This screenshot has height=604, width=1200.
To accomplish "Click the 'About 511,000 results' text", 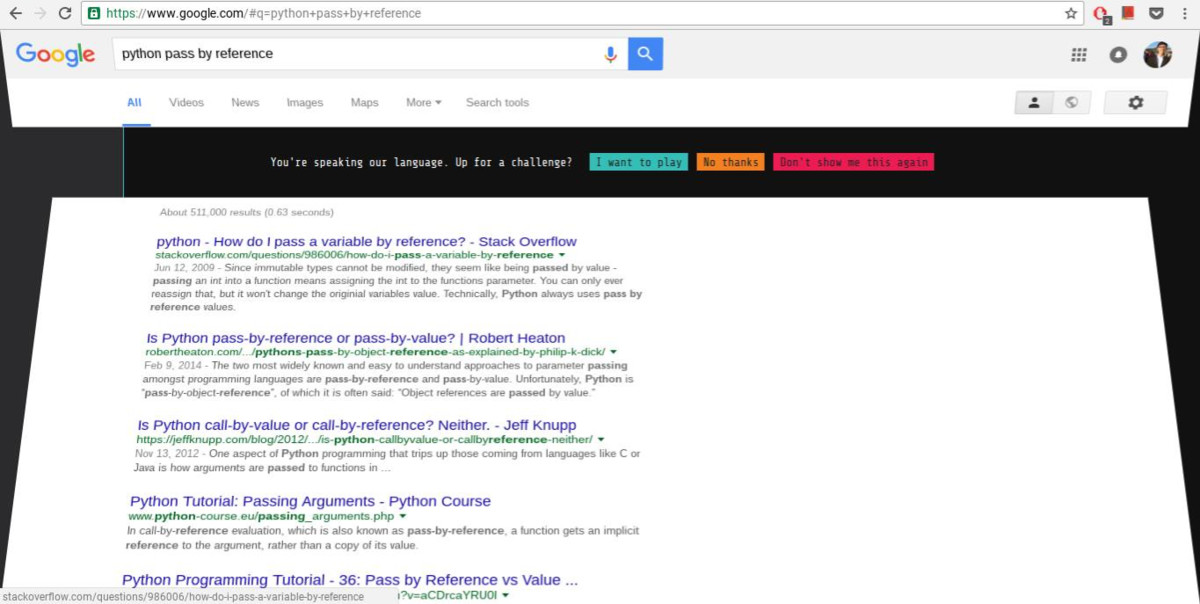I will pyautogui.click(x=246, y=212).
